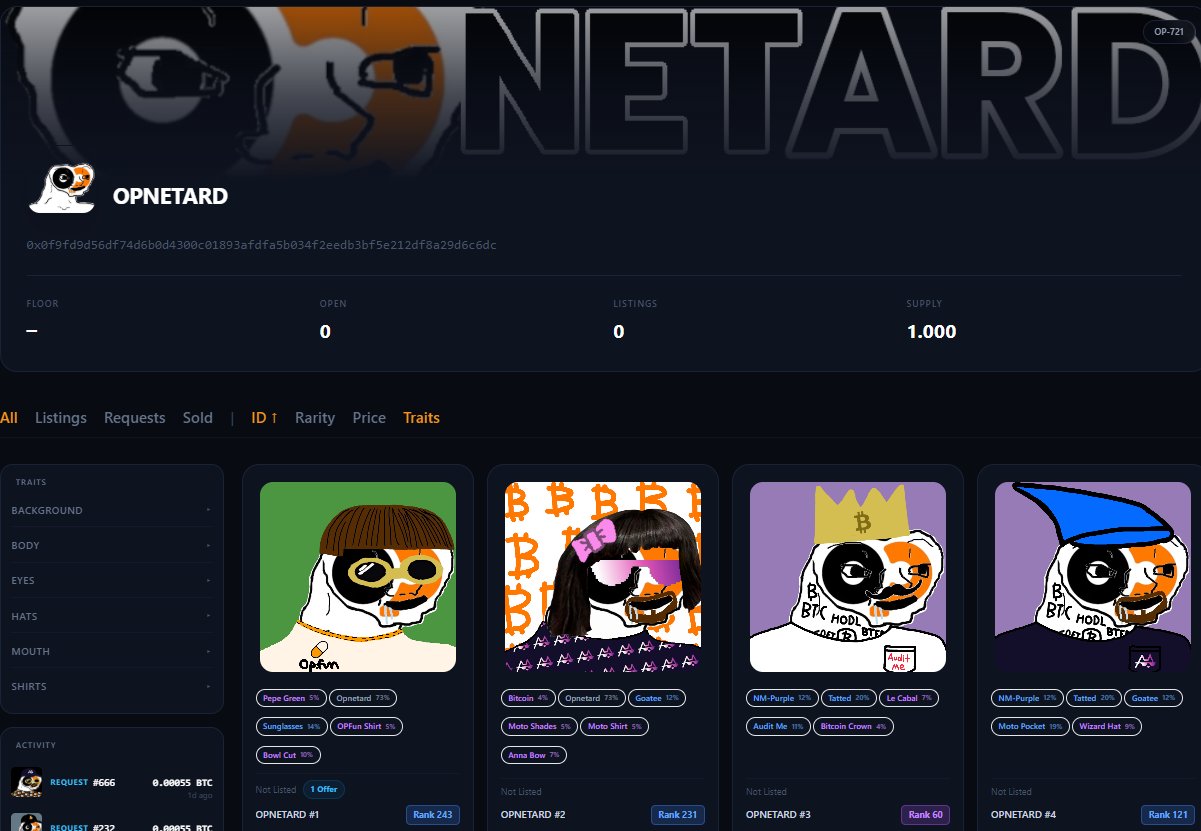Click the OPNETARD collection name heading
Viewport: 1201px width, 831px height.
pyautogui.click(x=170, y=196)
